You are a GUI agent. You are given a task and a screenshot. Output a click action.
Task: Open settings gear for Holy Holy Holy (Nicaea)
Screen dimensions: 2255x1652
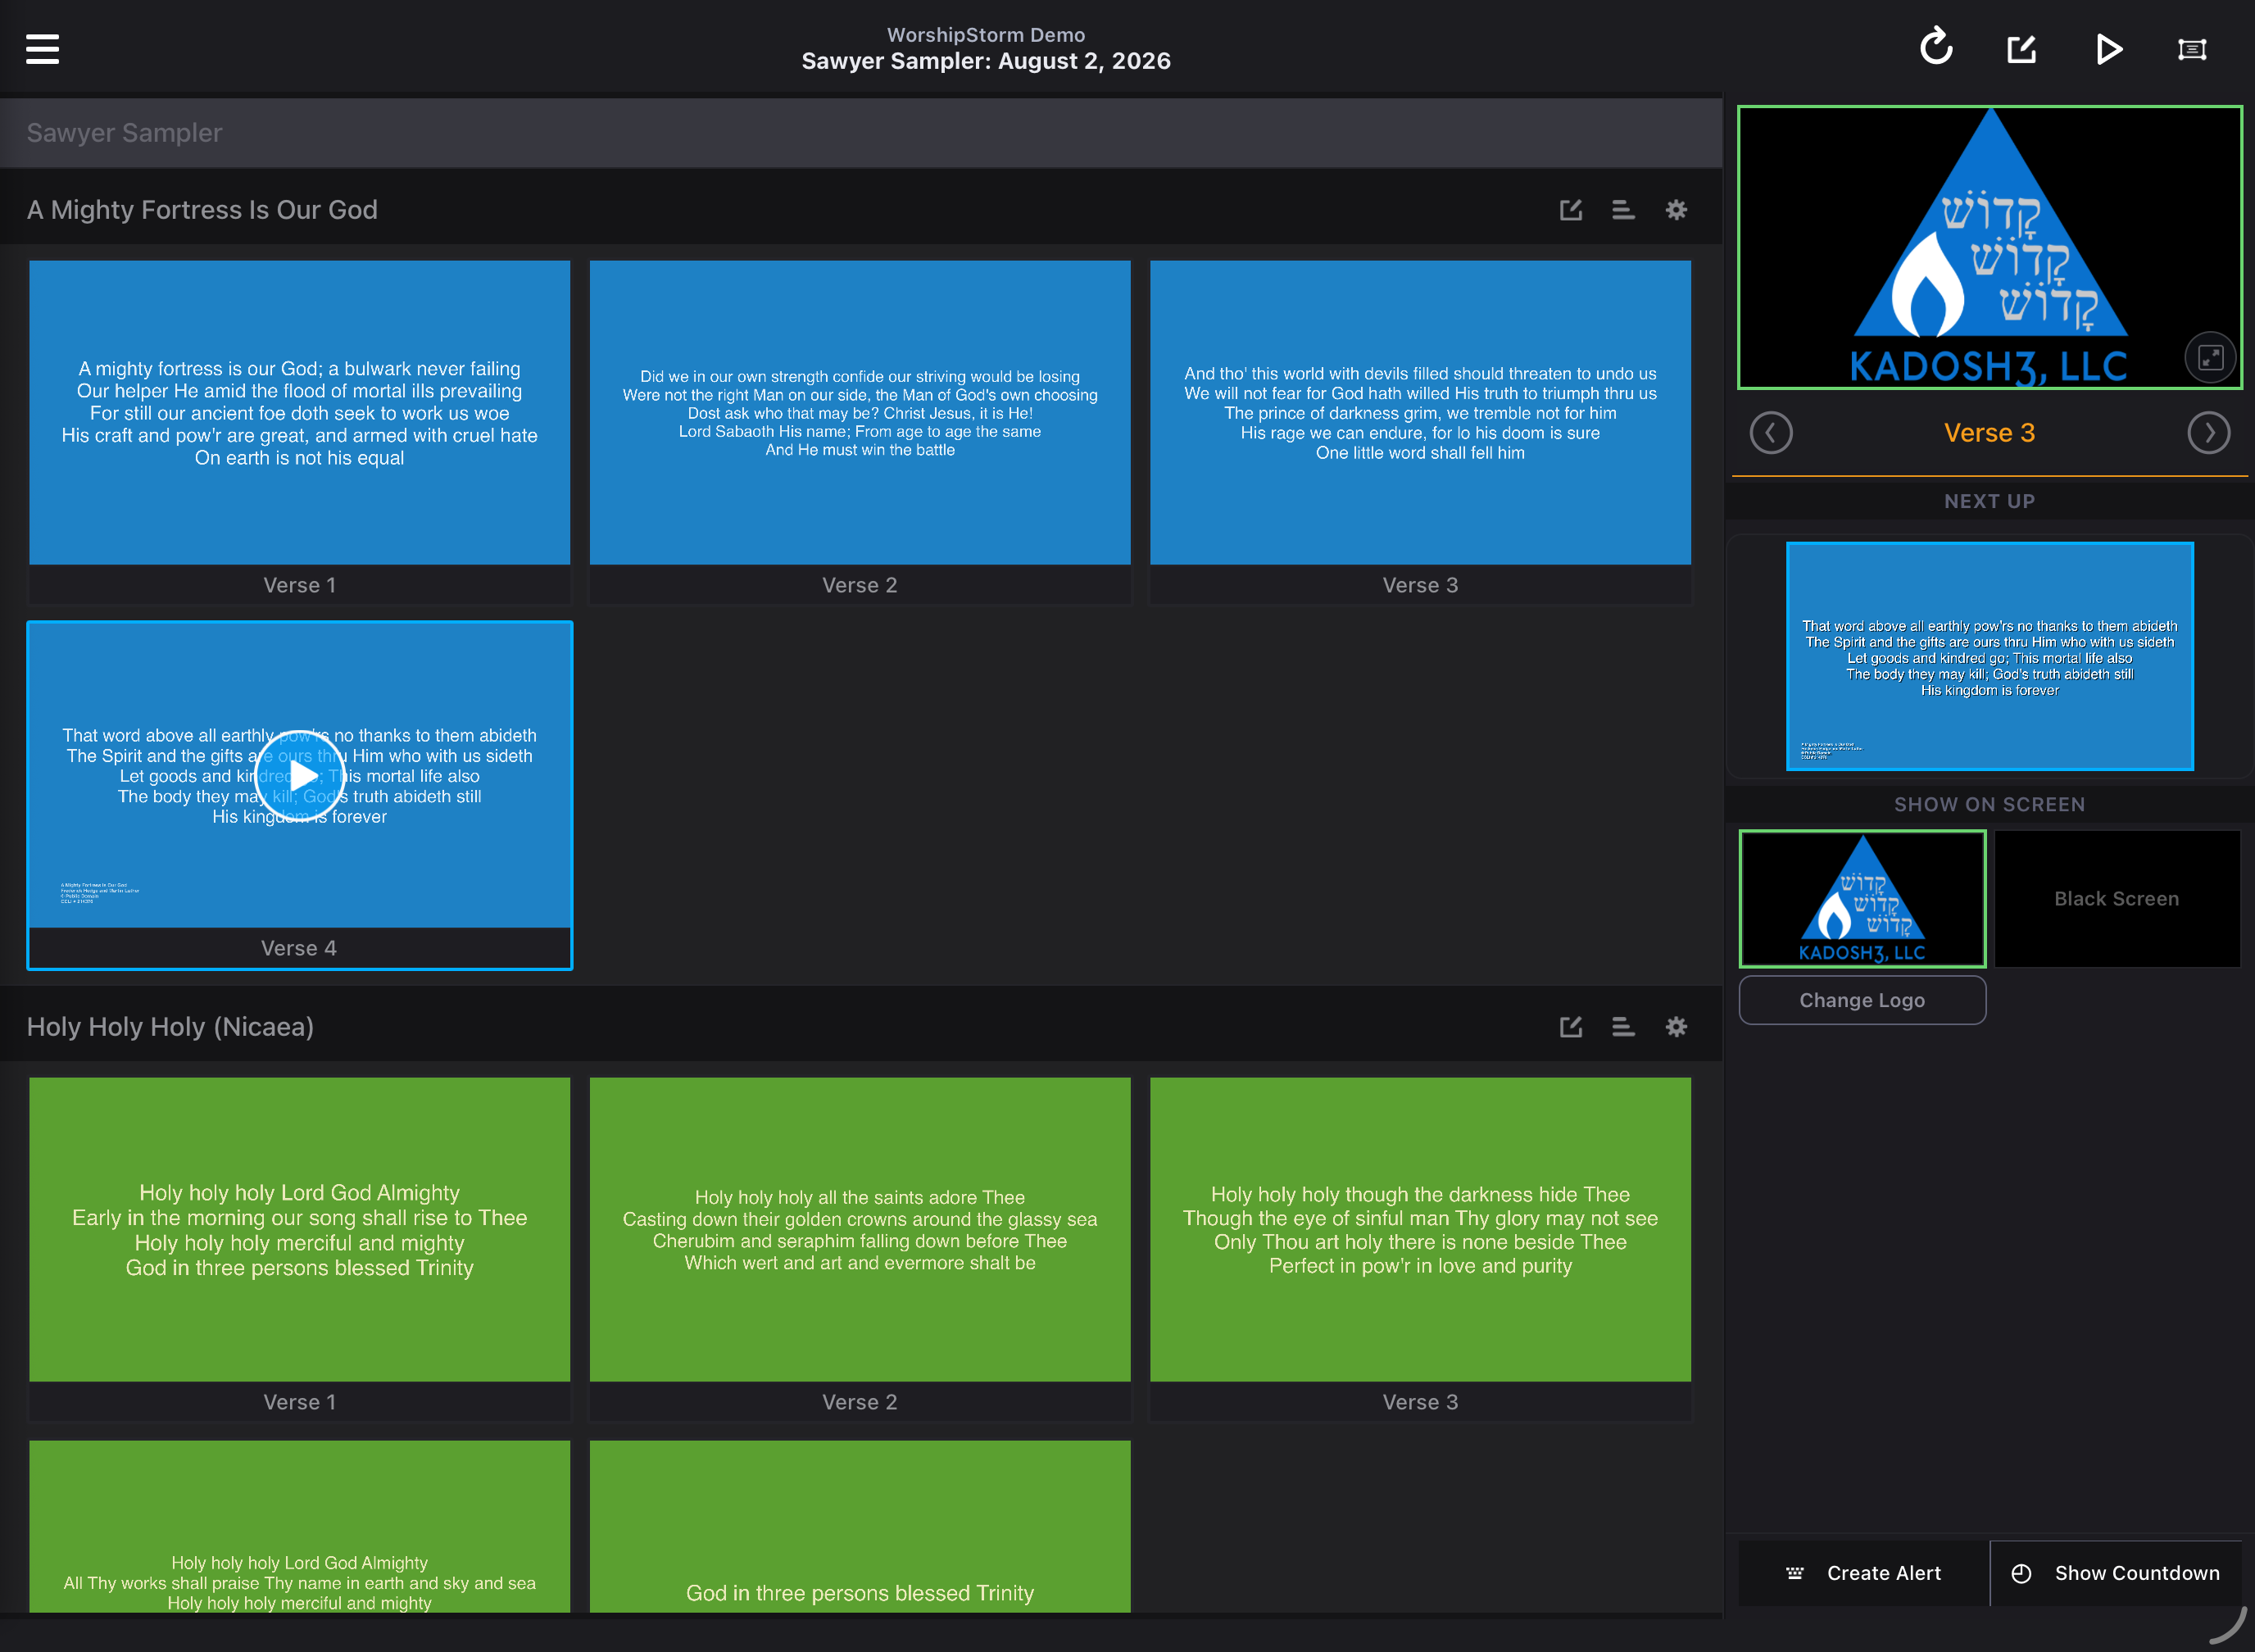[1676, 1027]
